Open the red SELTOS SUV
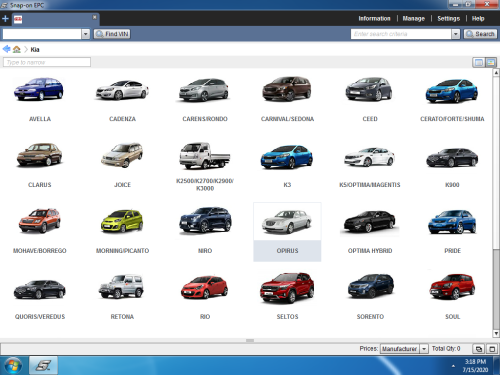Screen dimensions: 500x375 coord(287,287)
